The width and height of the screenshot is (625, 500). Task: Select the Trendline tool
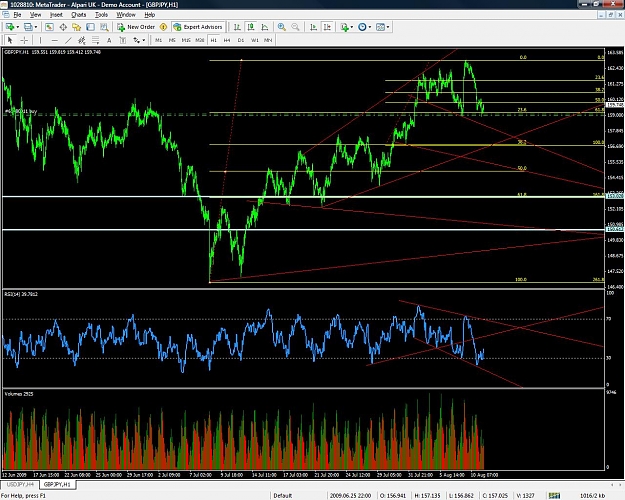coord(68,40)
